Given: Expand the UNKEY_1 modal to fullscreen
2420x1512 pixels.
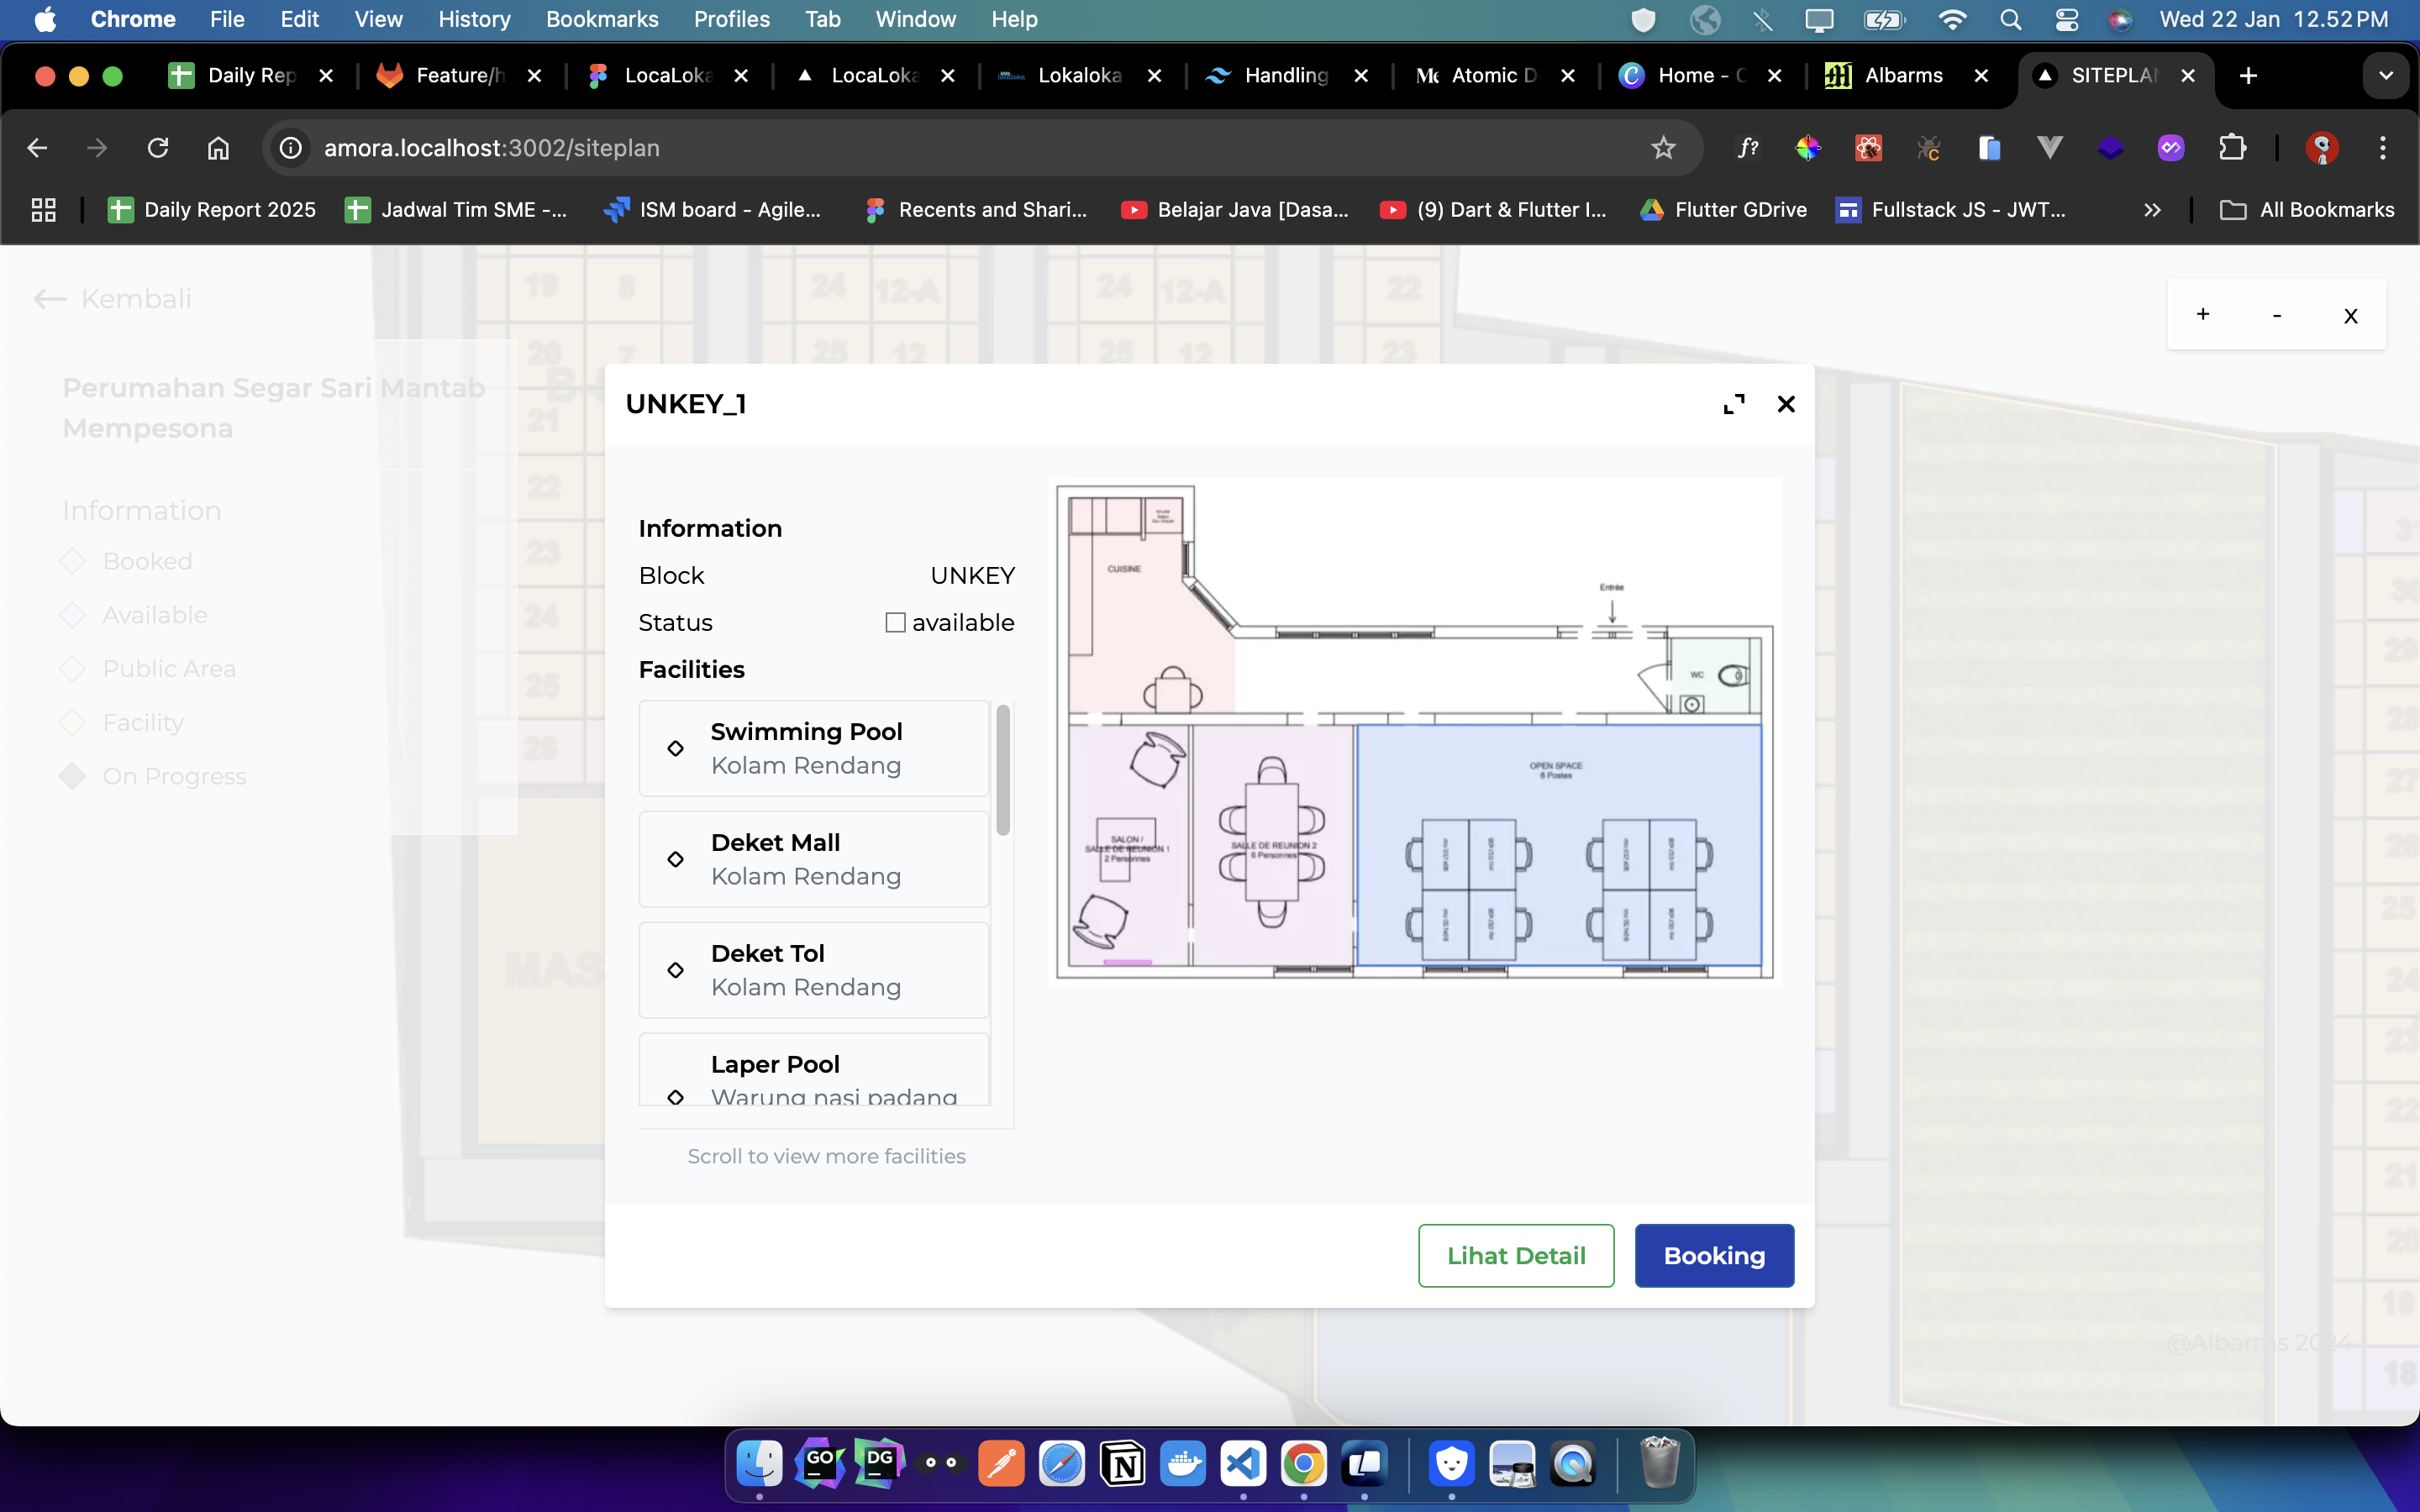Looking at the screenshot, I should [x=1734, y=404].
